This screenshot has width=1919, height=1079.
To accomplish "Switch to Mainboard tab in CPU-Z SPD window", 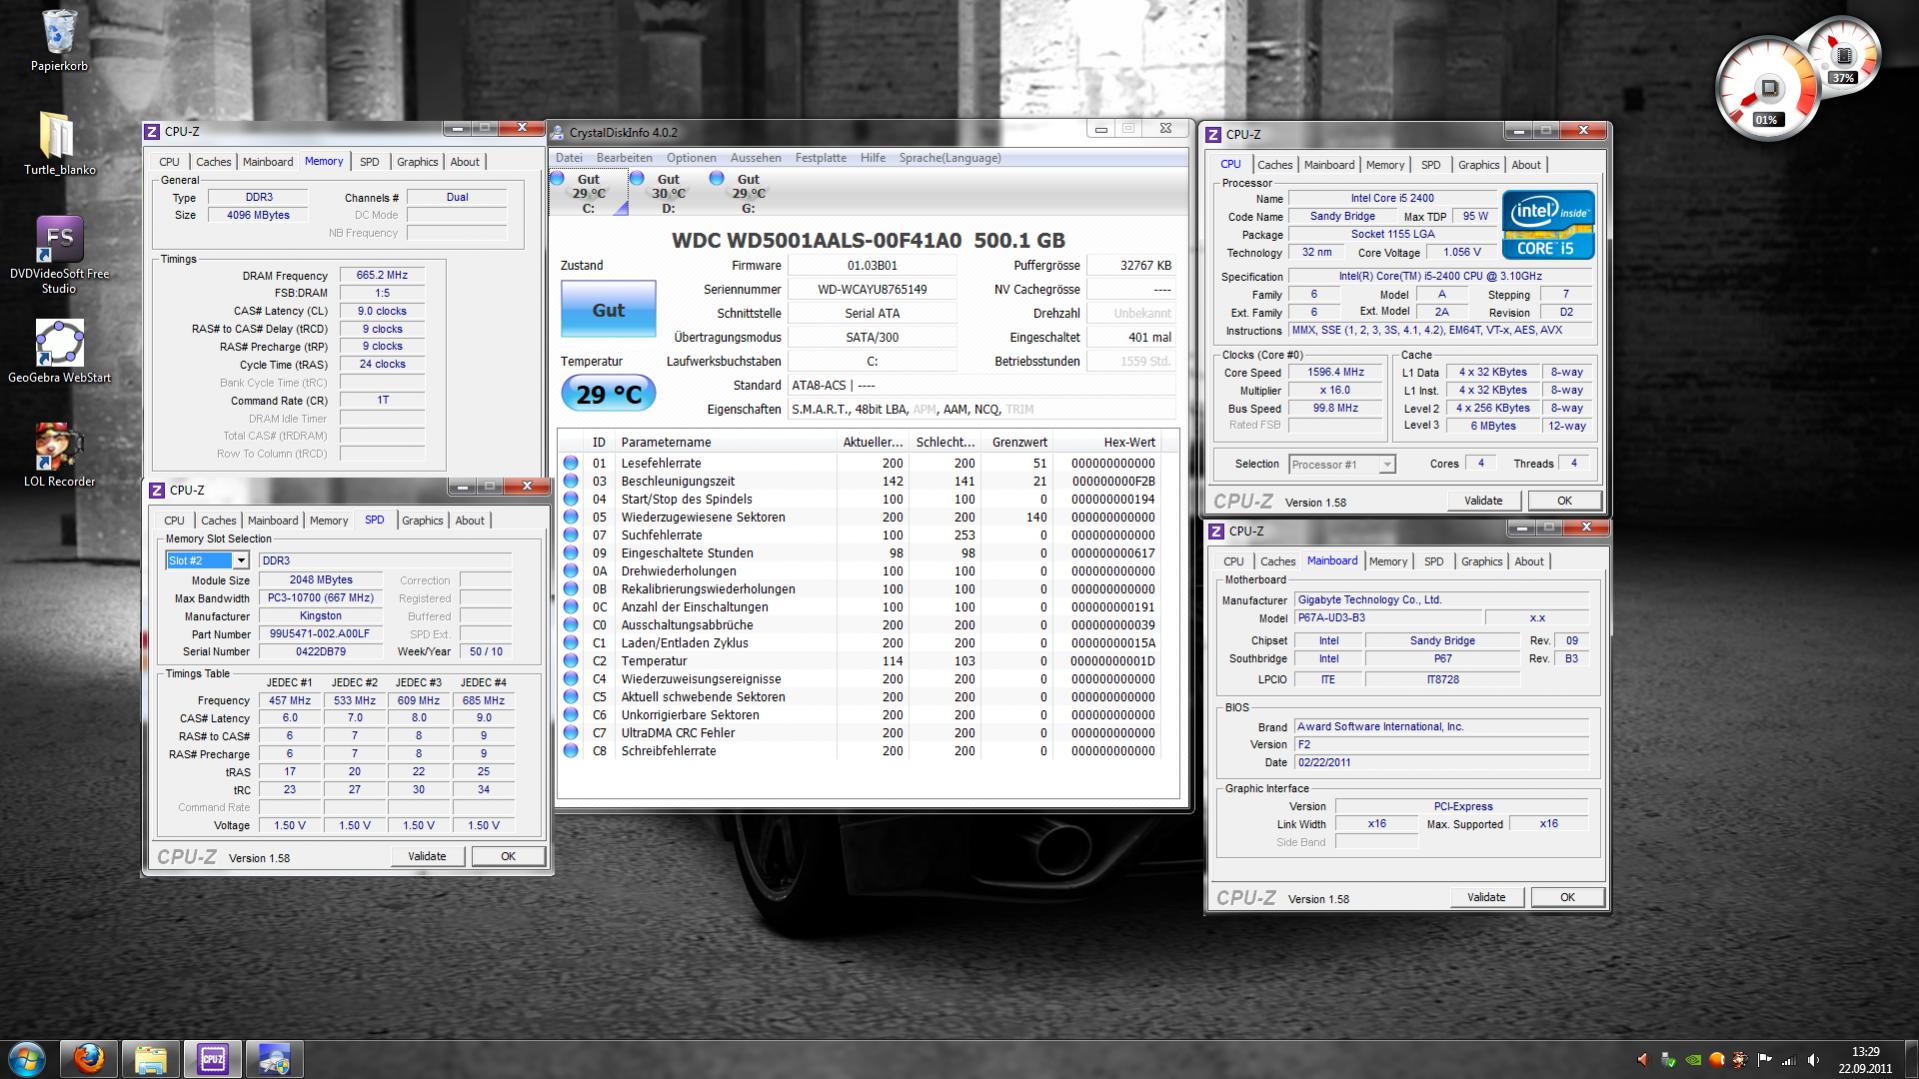I will point(273,521).
